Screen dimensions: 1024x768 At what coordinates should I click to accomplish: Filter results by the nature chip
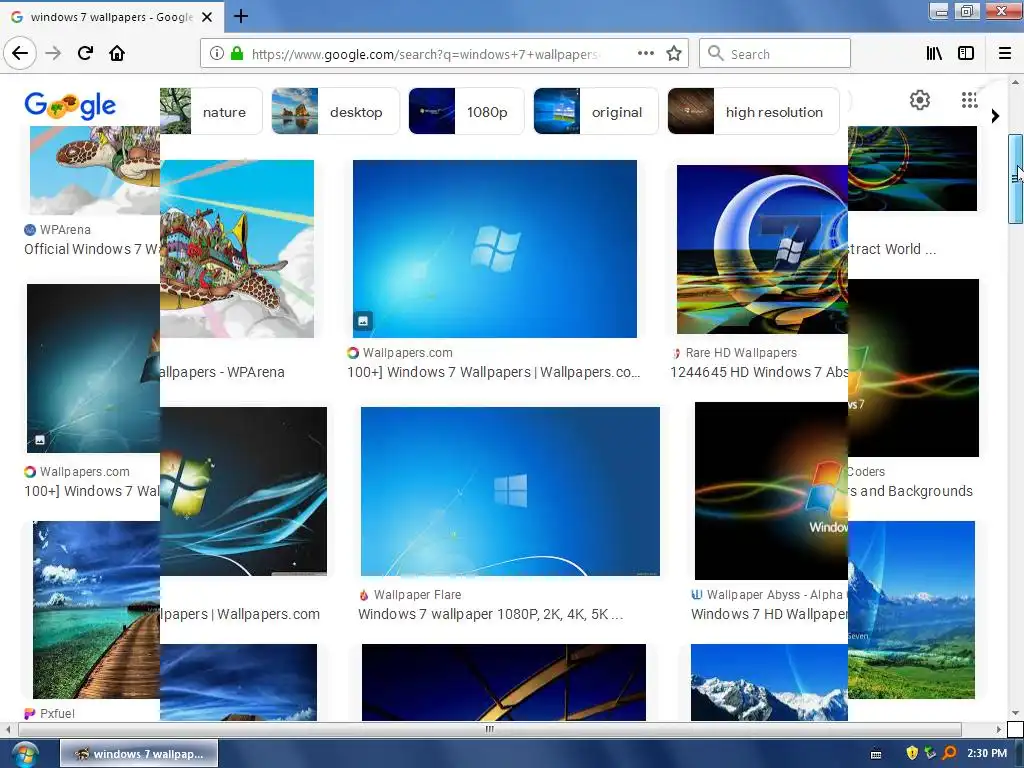[x=211, y=112]
